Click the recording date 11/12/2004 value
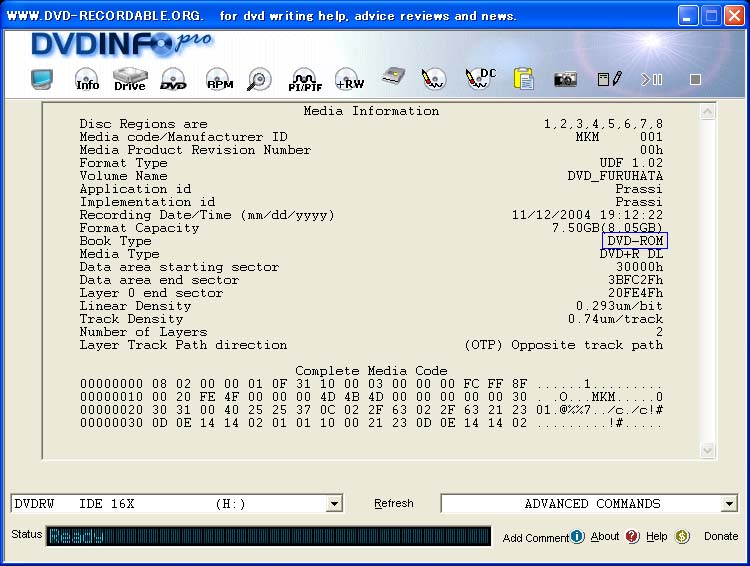The height and width of the screenshot is (566, 750). click(x=587, y=215)
